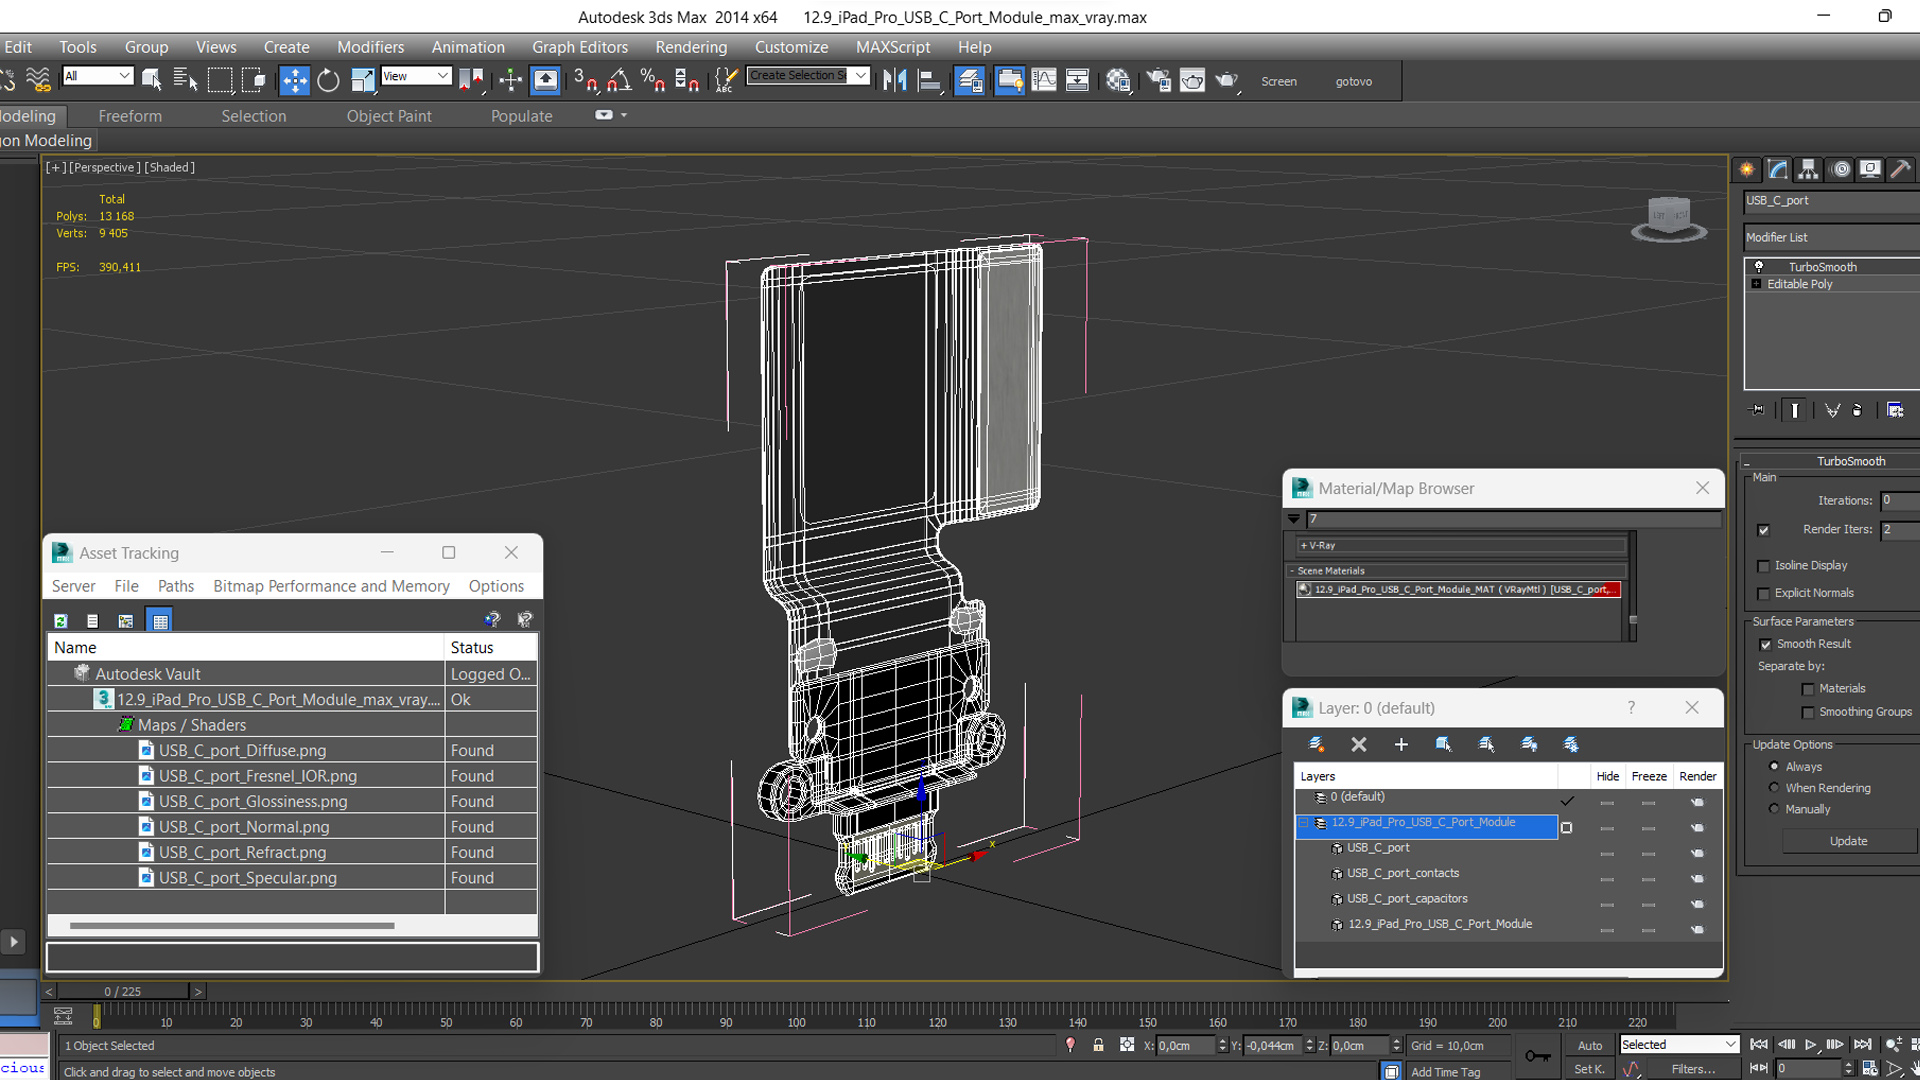
Task: Open the Material Editor icon
Action: click(x=1118, y=81)
